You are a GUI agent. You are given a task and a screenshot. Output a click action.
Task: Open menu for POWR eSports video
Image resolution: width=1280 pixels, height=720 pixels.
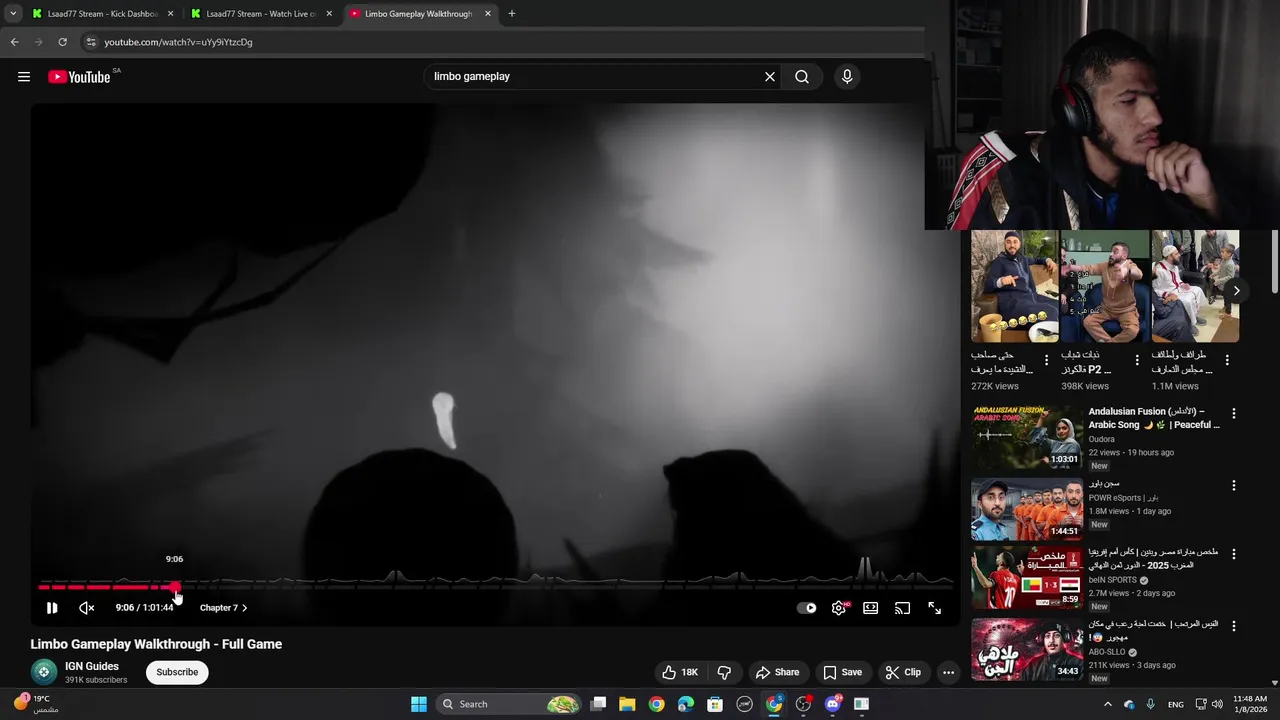pos(1234,485)
